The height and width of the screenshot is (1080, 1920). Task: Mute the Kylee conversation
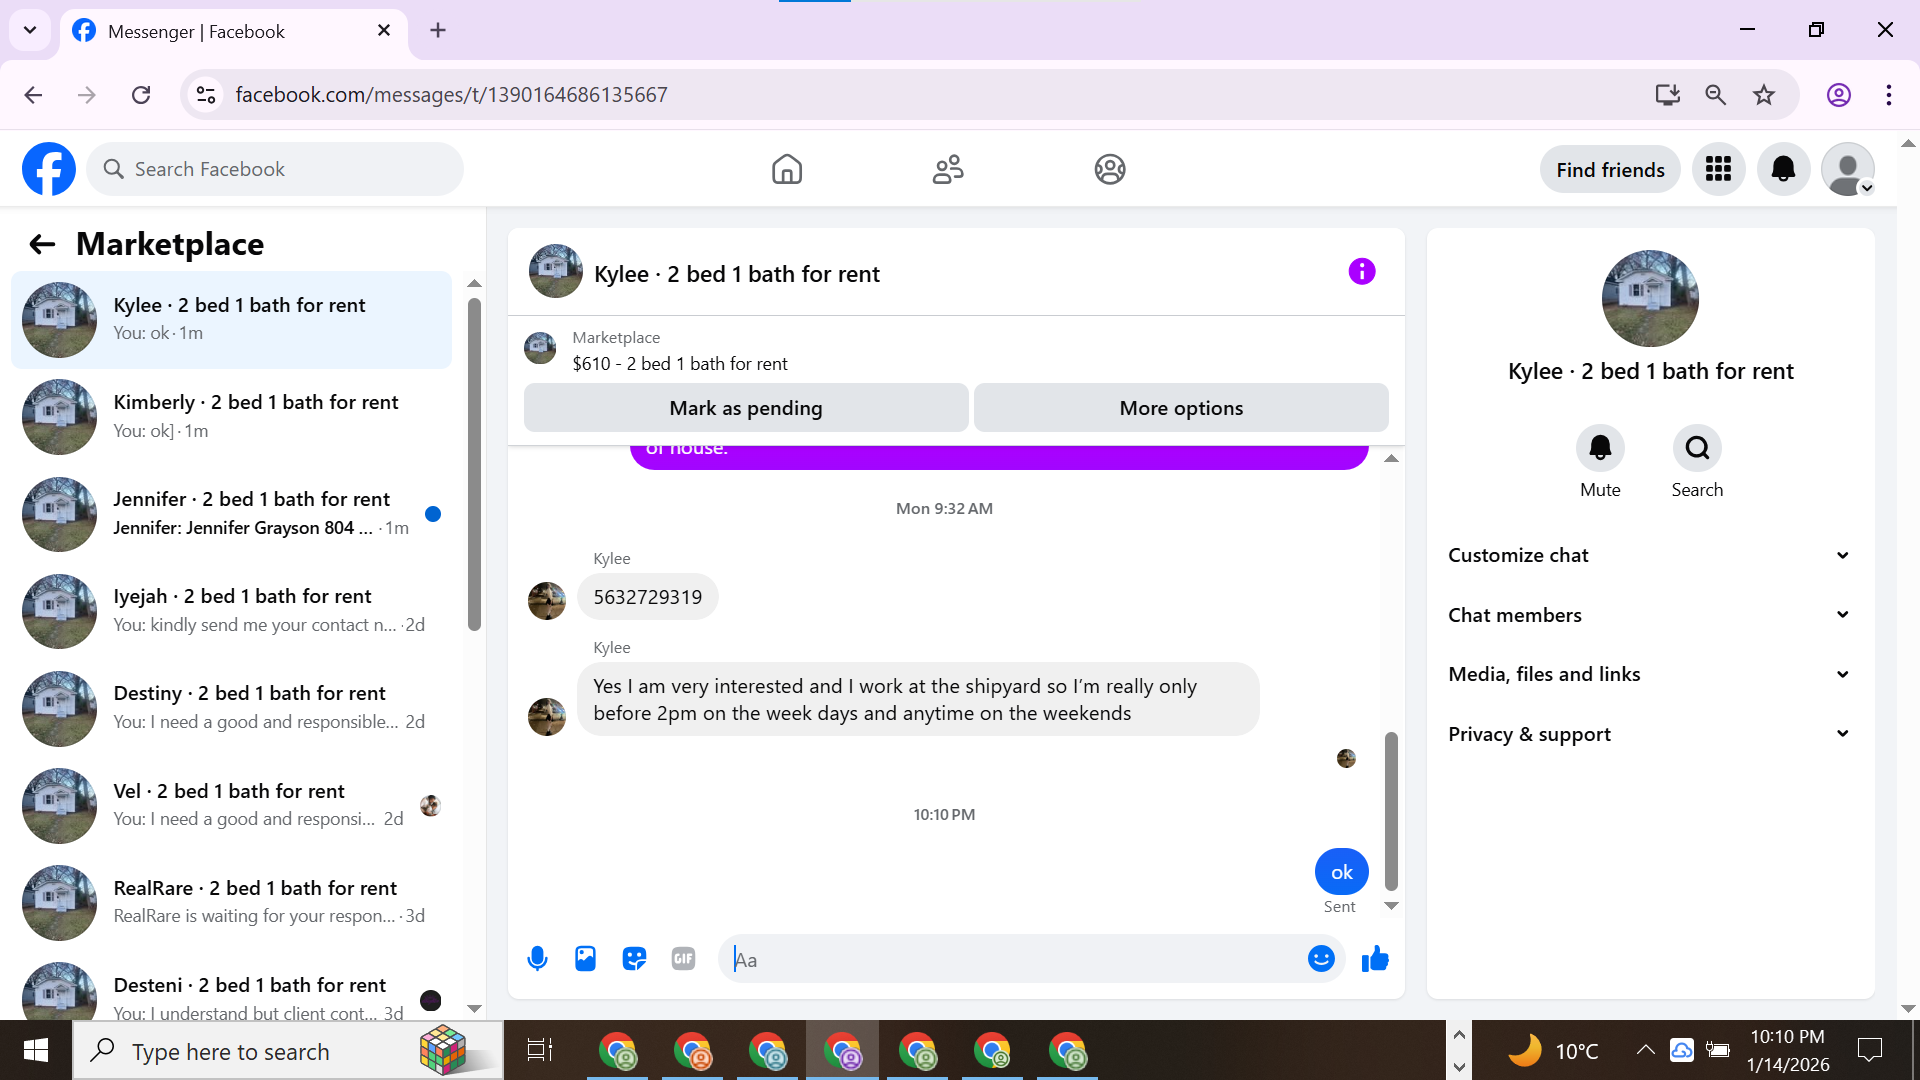(x=1600, y=449)
